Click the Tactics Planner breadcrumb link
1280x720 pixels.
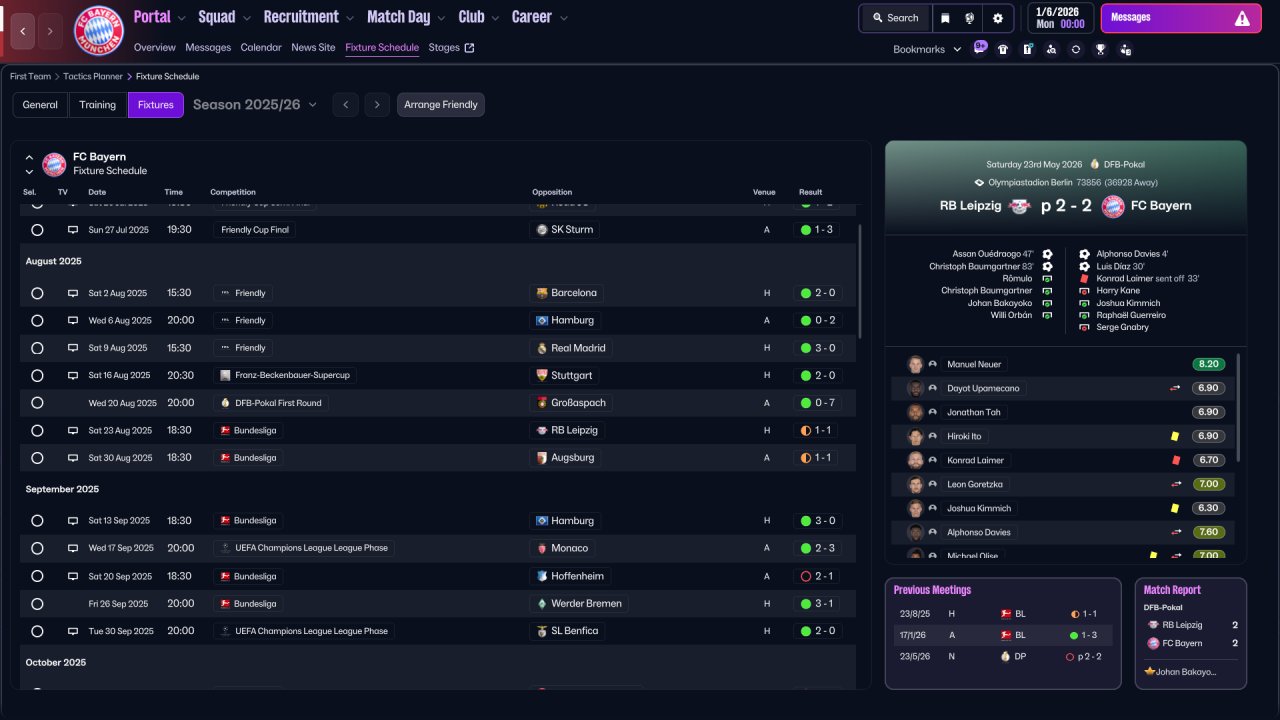pos(93,76)
